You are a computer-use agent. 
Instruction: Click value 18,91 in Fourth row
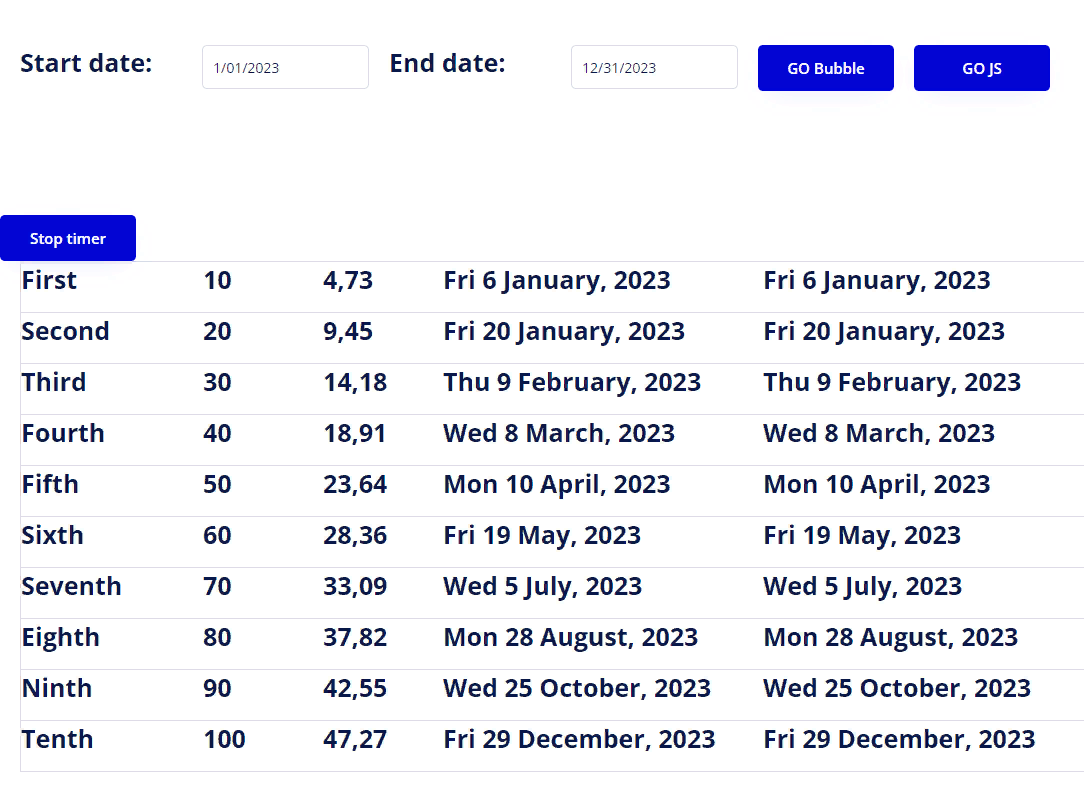pyautogui.click(x=355, y=433)
